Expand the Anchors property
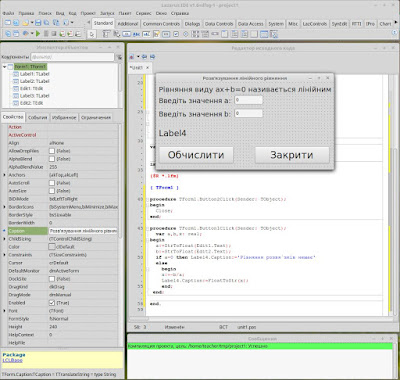The image size is (400, 380). (4, 175)
